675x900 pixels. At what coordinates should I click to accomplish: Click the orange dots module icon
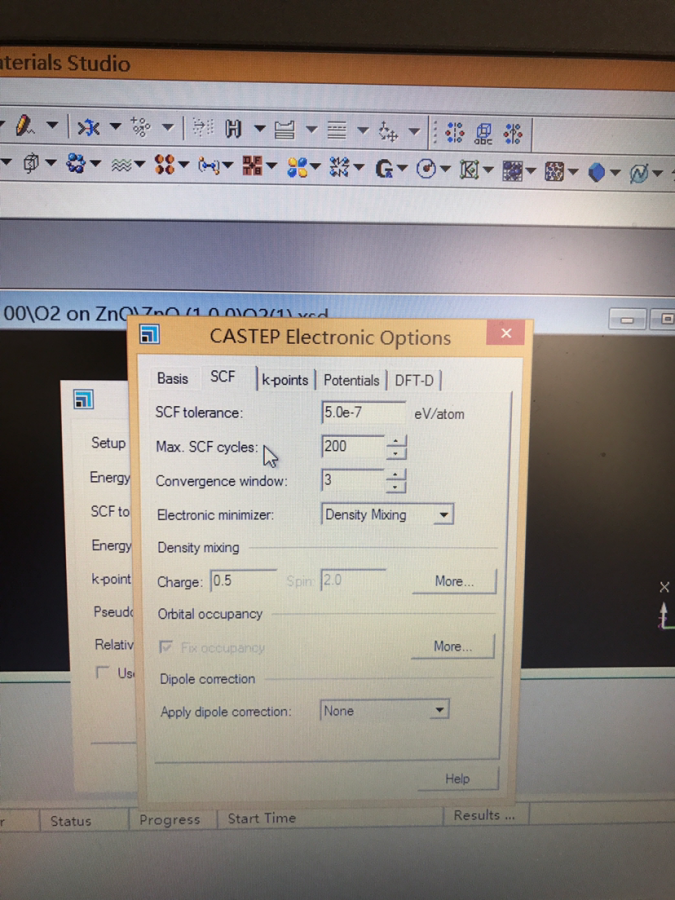(x=165, y=165)
